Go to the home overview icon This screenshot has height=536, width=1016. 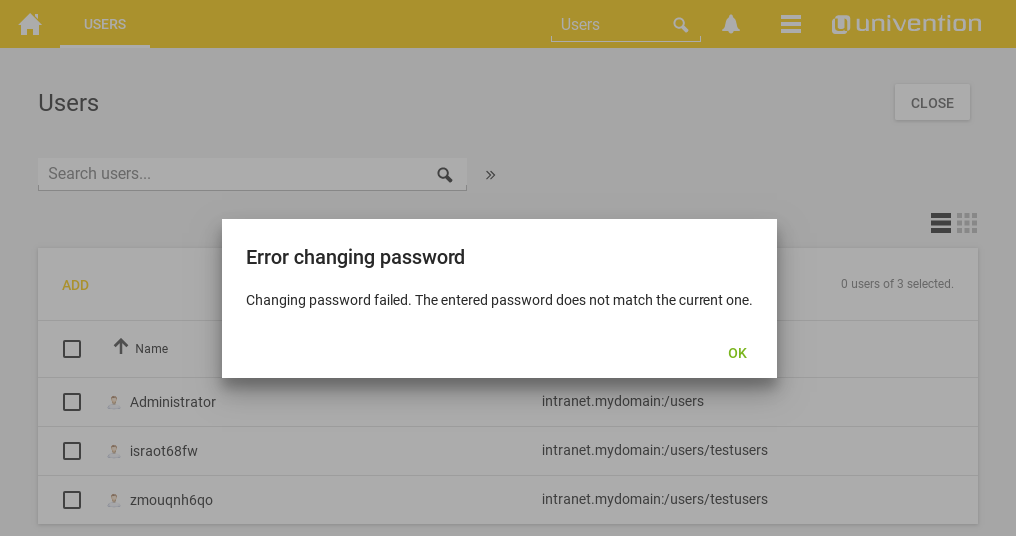click(30, 24)
